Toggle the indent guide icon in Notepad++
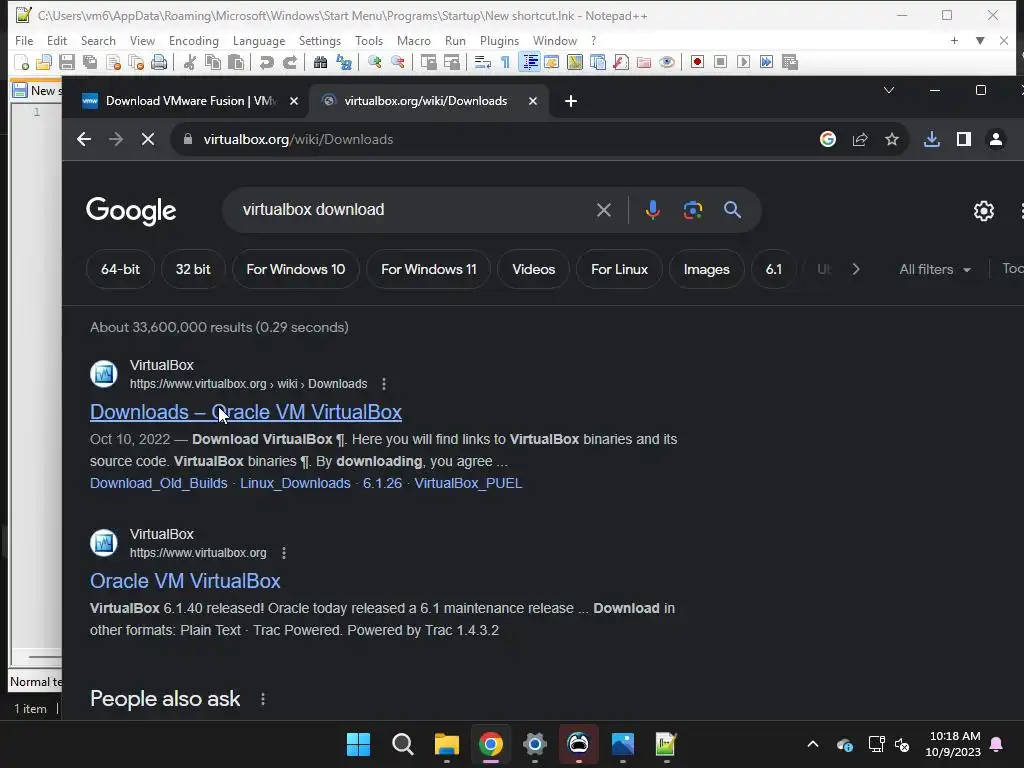 click(x=530, y=62)
